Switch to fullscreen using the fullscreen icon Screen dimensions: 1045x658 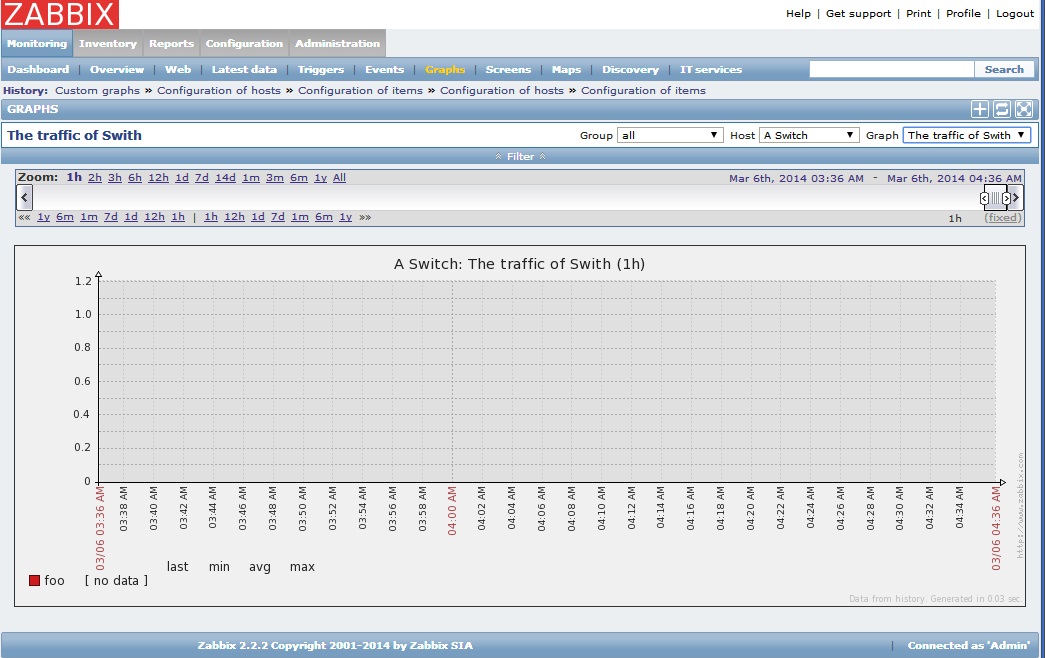1024,109
